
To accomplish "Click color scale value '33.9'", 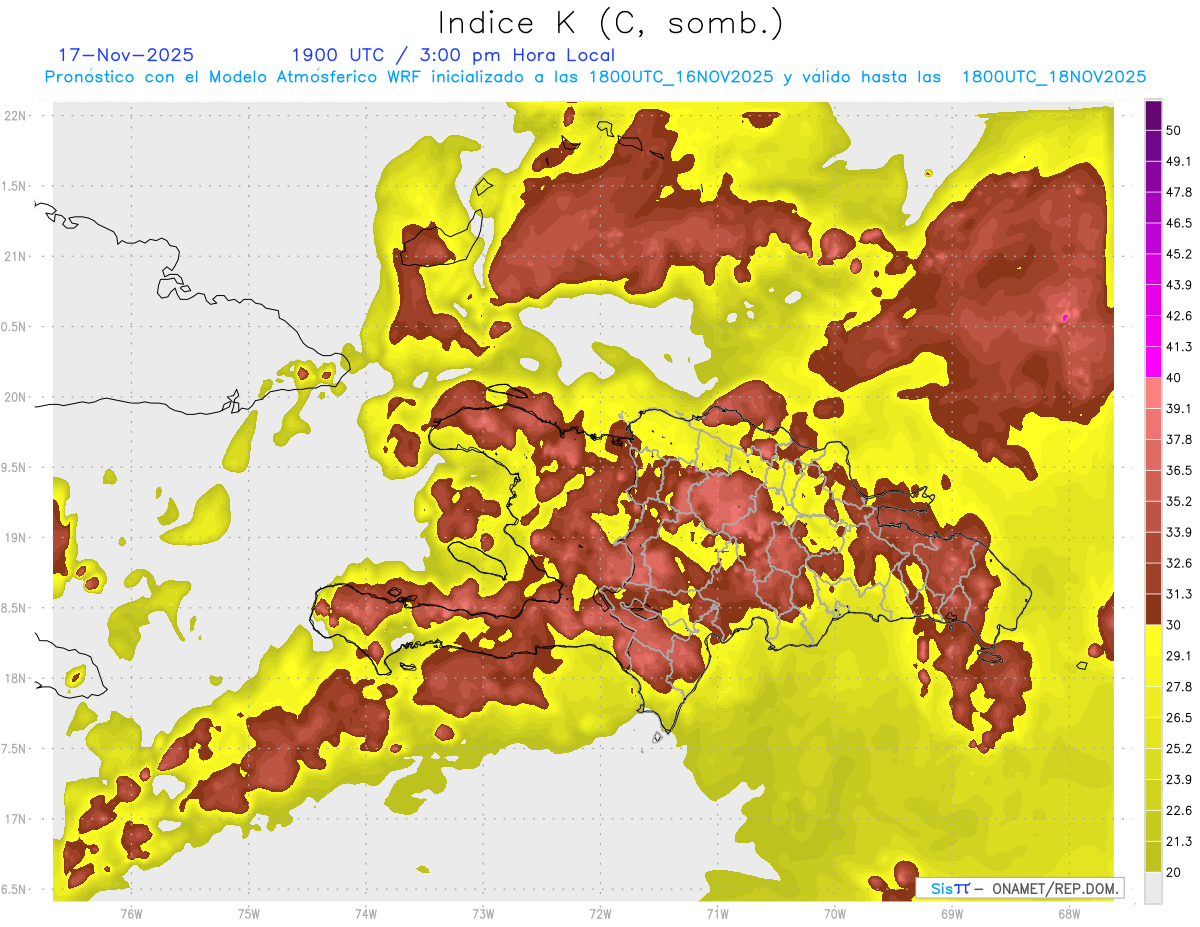I will point(1178,532).
